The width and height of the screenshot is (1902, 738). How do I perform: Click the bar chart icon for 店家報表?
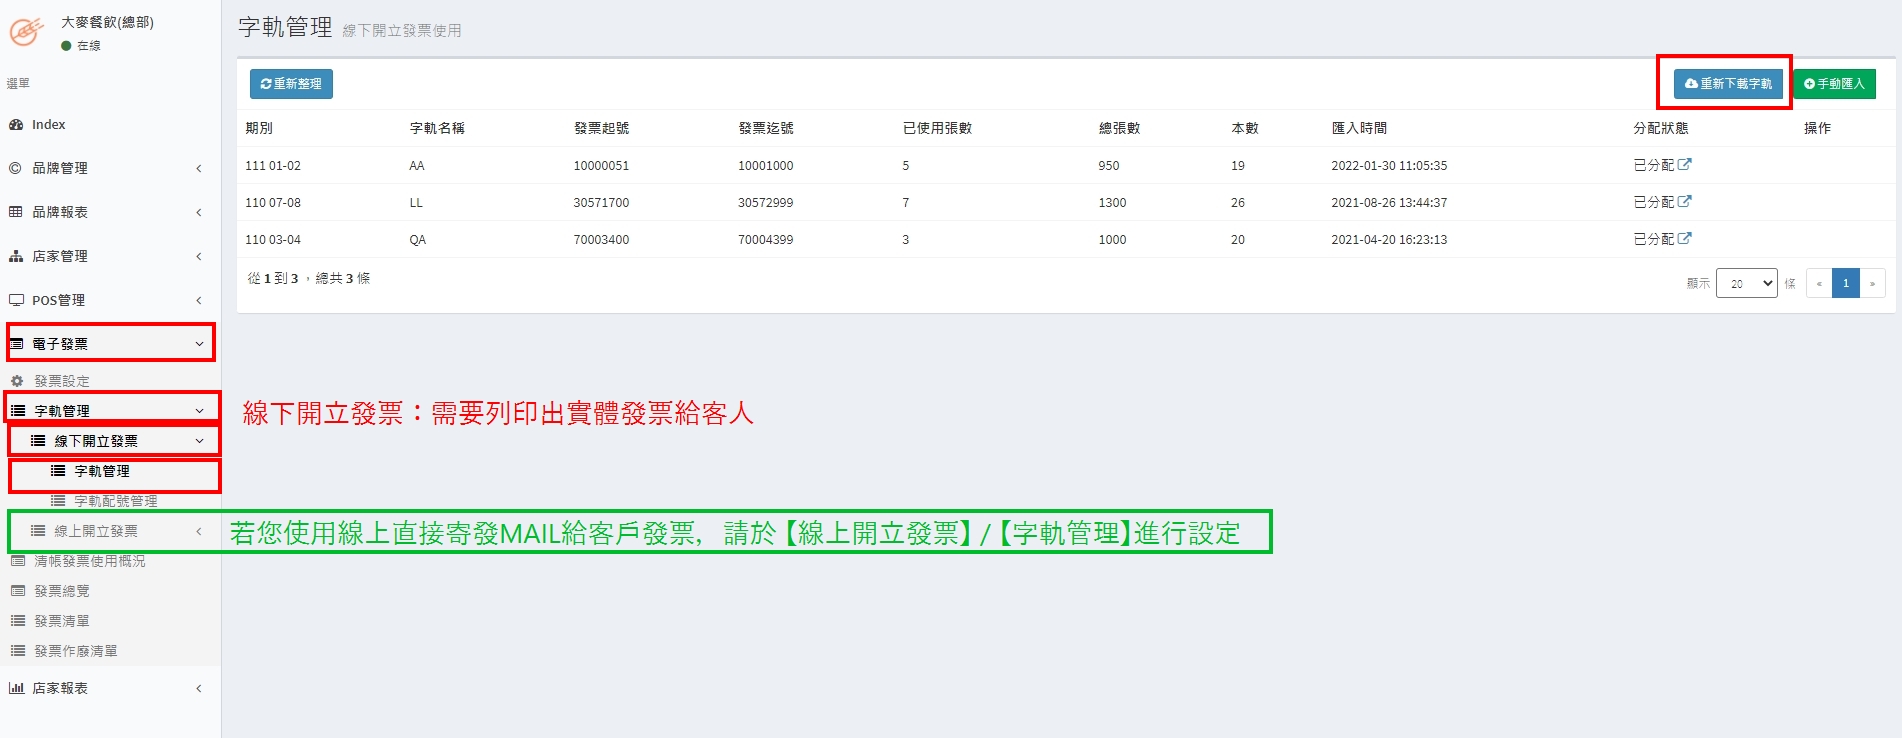(x=16, y=688)
